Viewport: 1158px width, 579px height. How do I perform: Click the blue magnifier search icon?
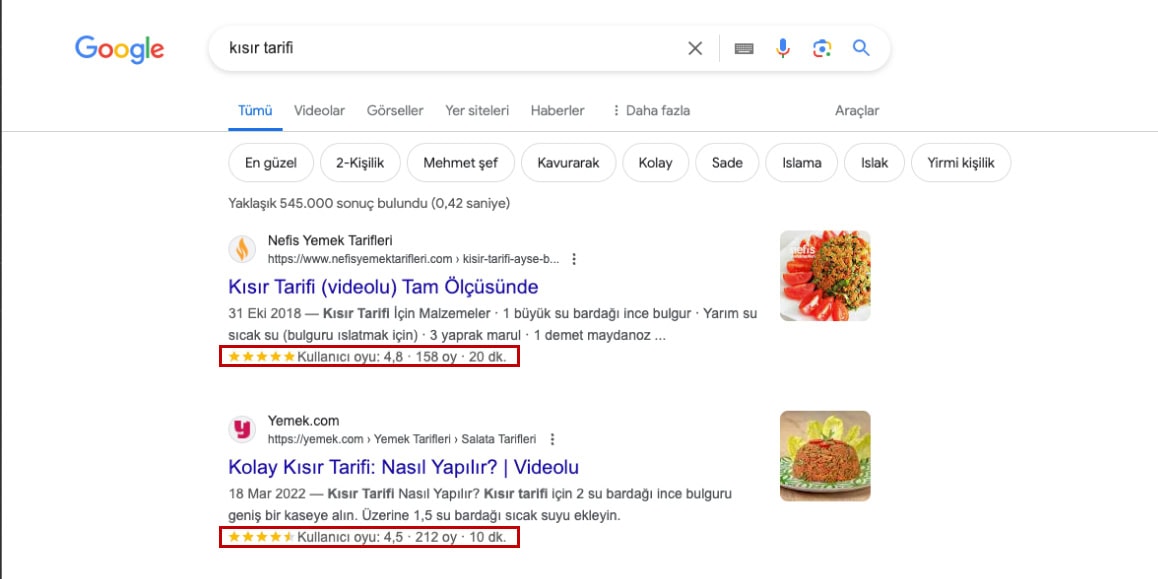click(x=861, y=48)
